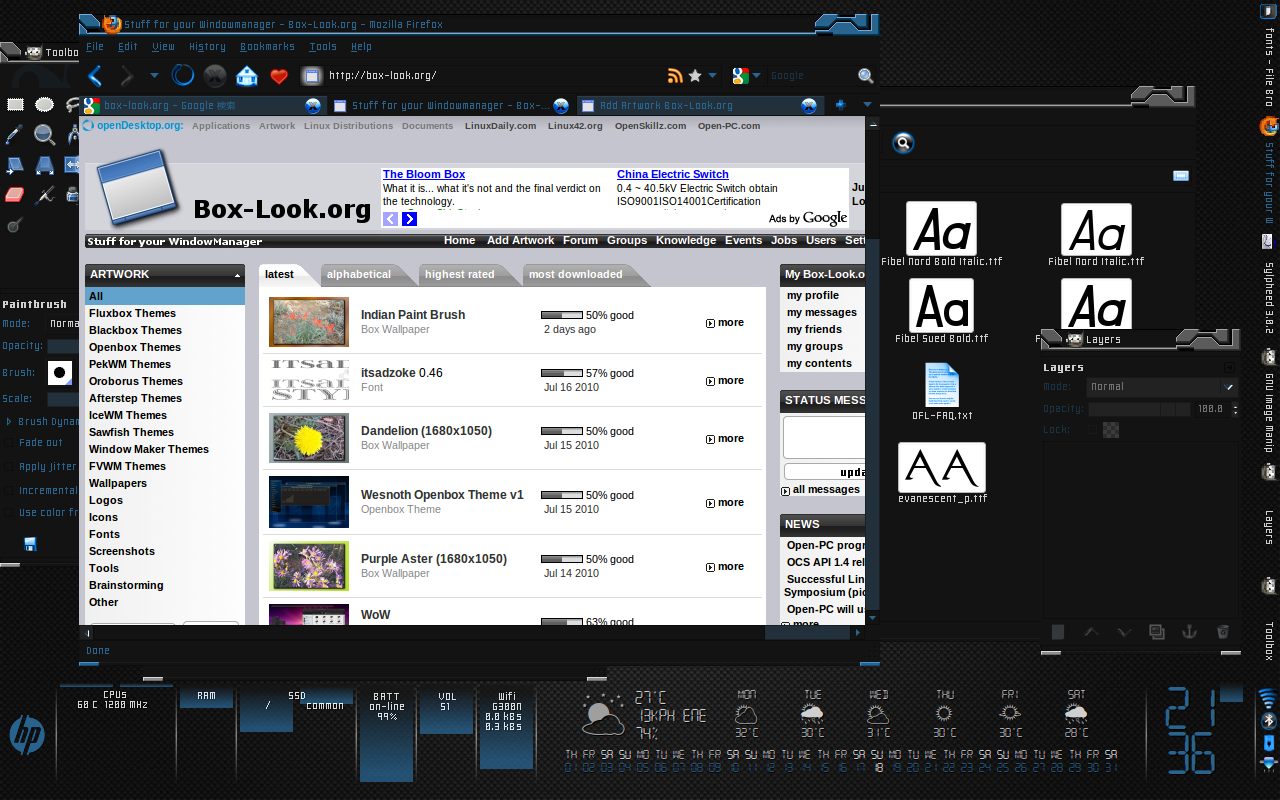Select the Shear tool in GIMP Toolbox
The width and height of the screenshot is (1280, 800).
pyautogui.click(x=15, y=164)
